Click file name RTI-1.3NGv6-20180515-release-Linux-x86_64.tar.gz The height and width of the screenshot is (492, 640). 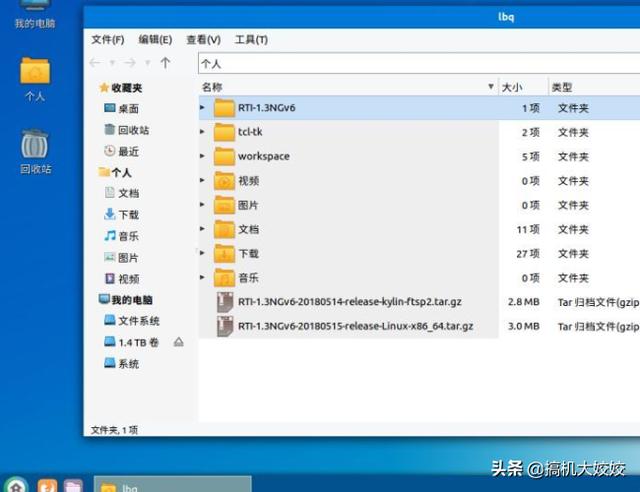[356, 326]
